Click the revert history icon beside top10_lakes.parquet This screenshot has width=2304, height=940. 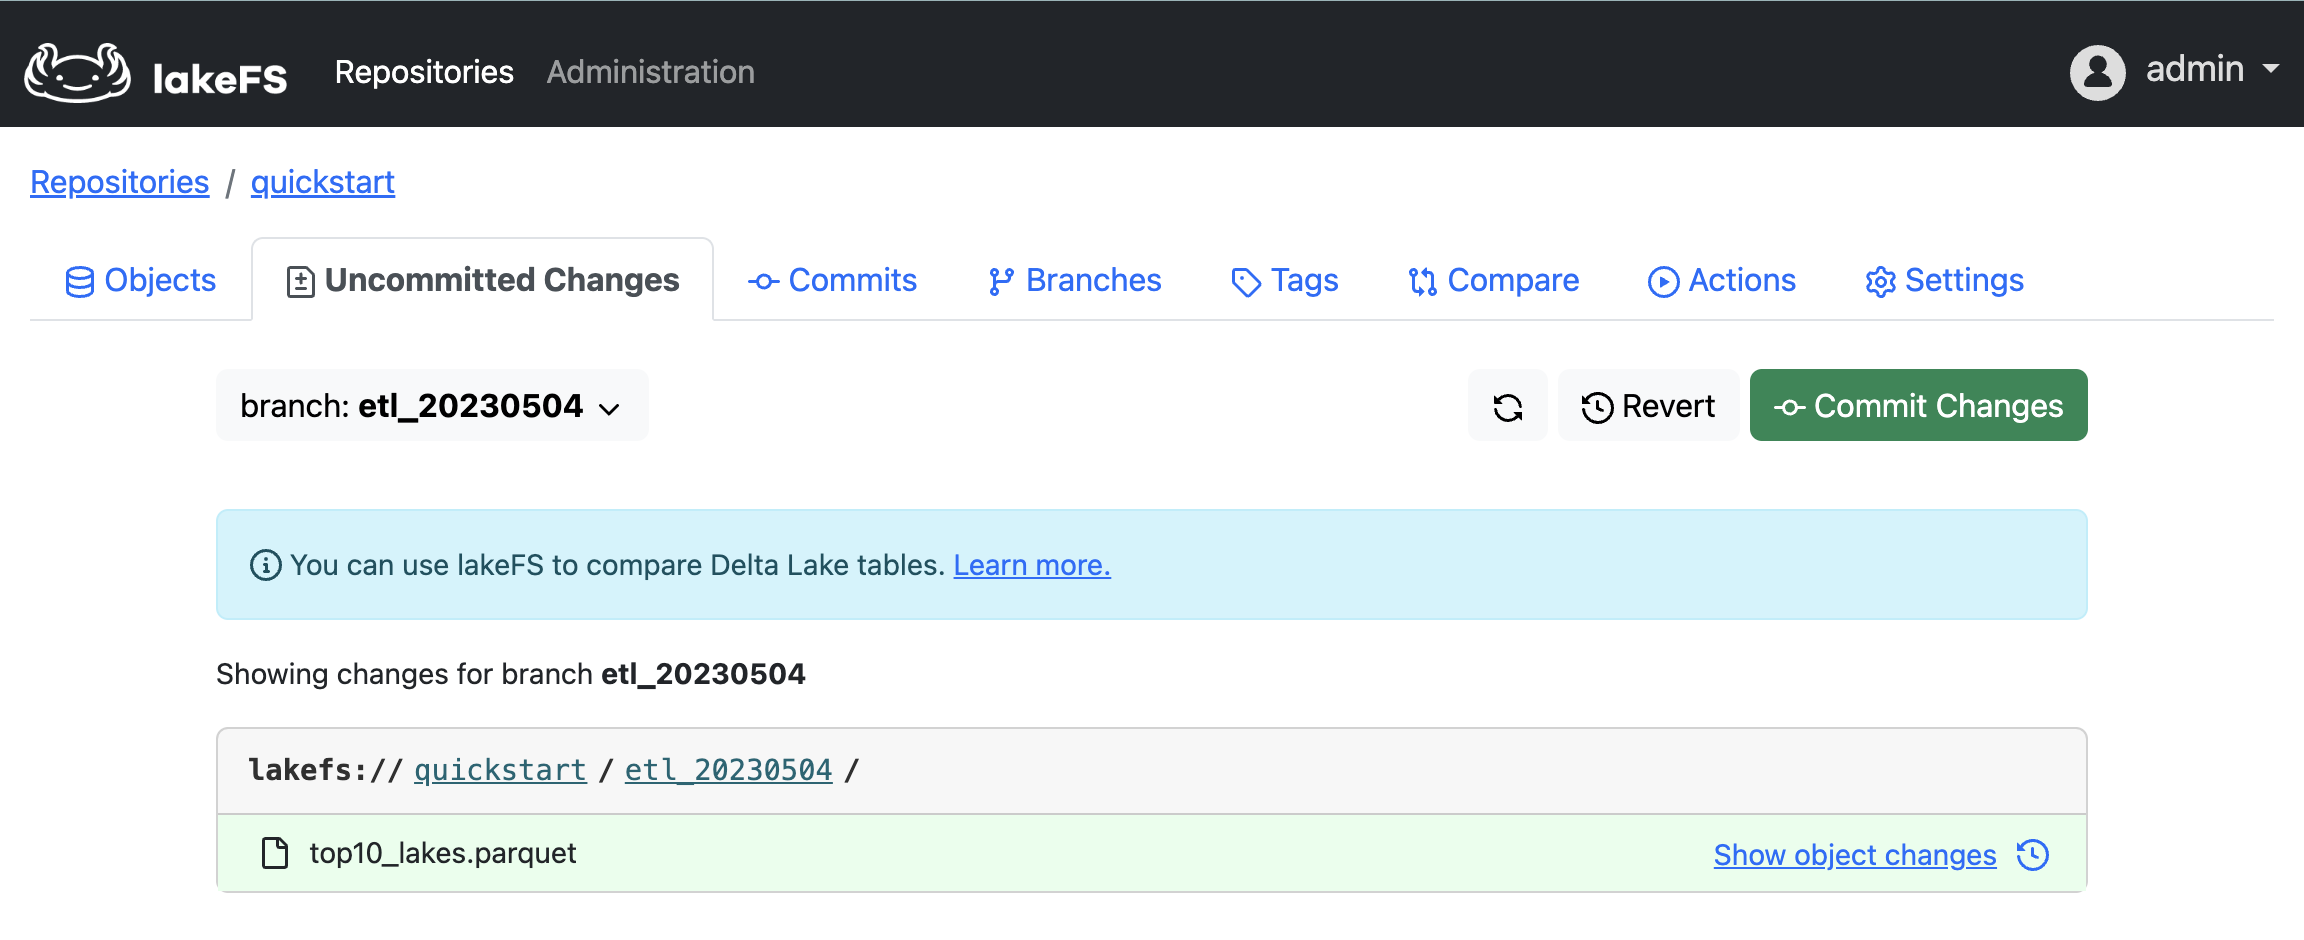click(x=2033, y=855)
